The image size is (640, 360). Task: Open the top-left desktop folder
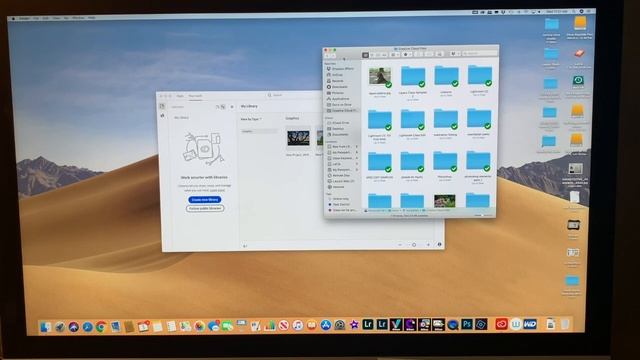[551, 24]
